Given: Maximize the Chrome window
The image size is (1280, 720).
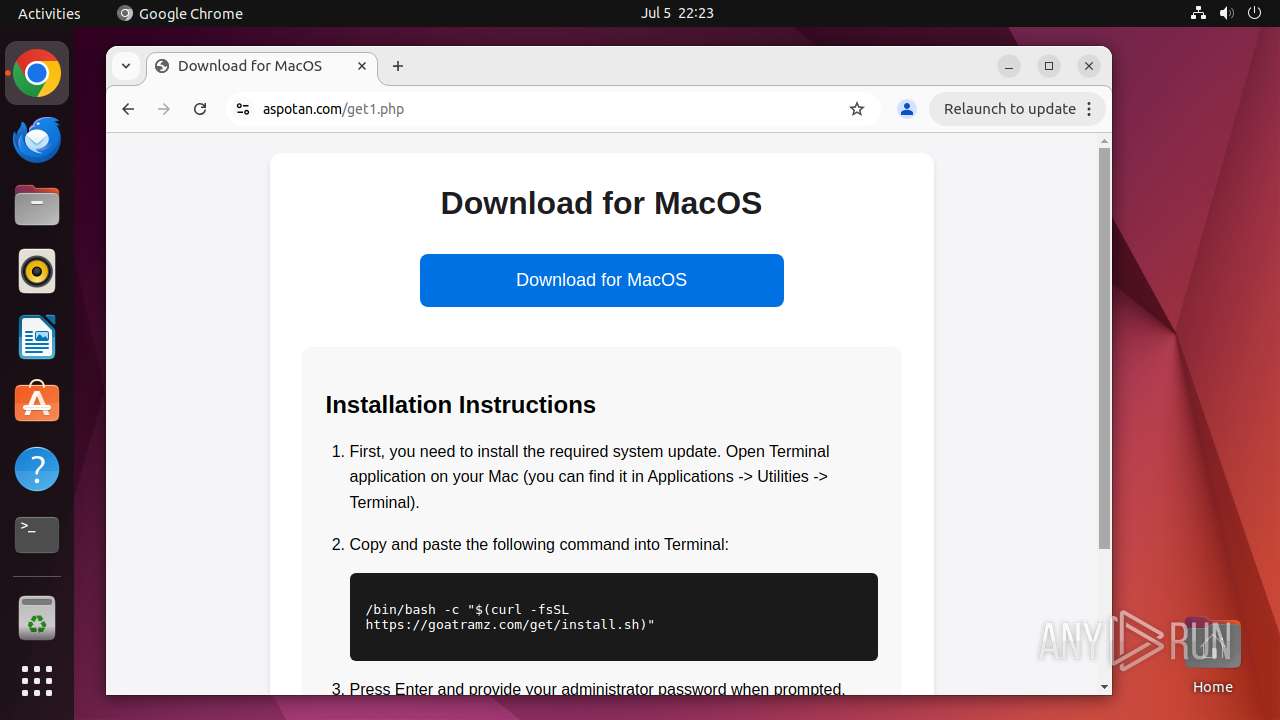Looking at the screenshot, I should (1049, 66).
